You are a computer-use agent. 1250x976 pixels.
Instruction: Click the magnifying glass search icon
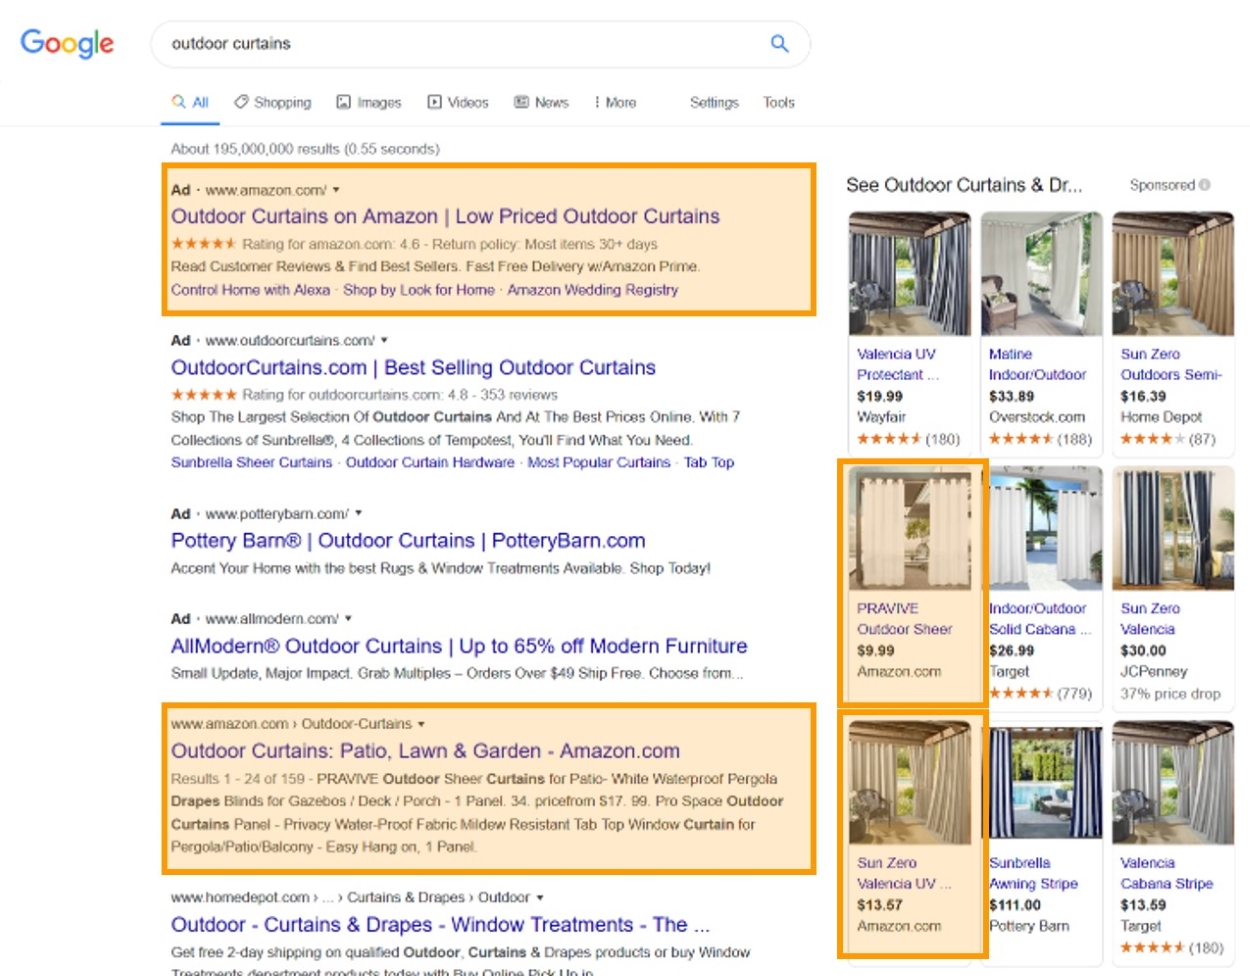778,44
